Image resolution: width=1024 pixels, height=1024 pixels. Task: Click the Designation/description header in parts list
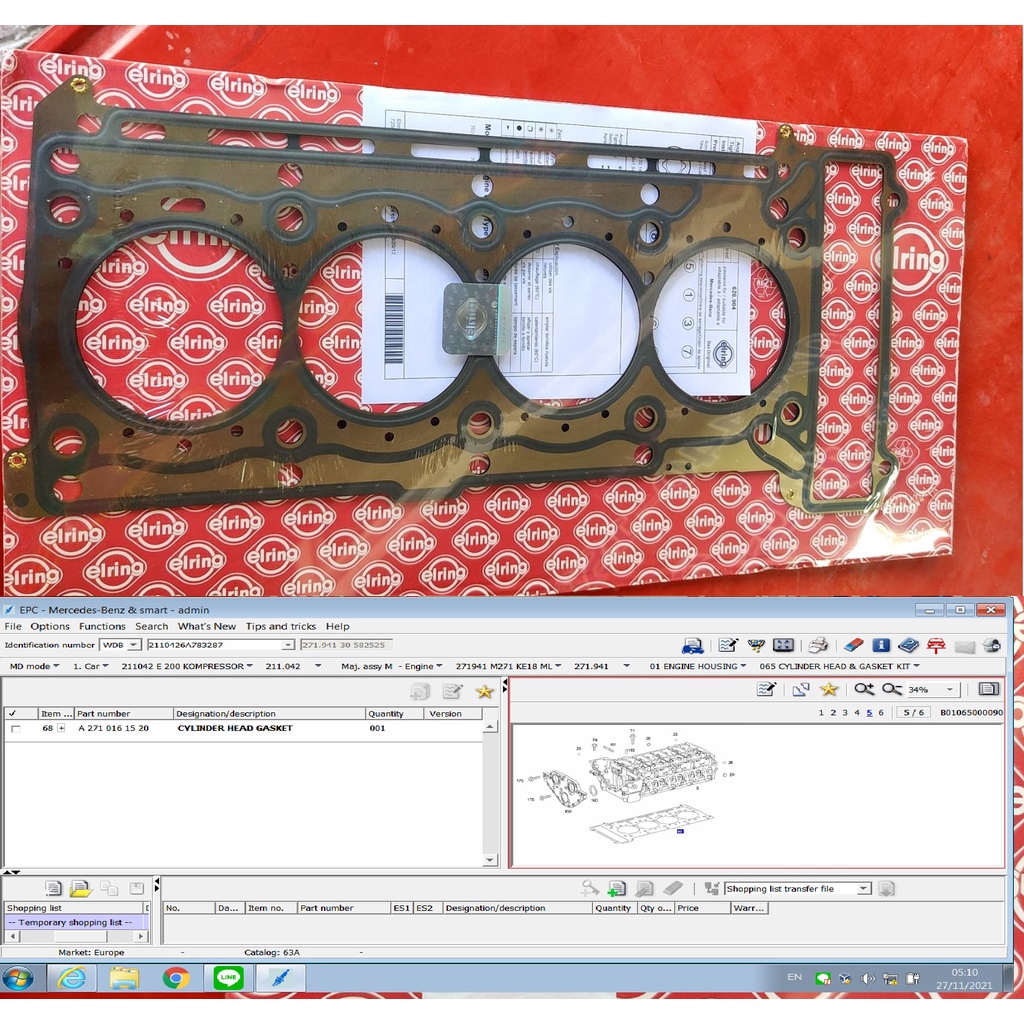pos(269,714)
